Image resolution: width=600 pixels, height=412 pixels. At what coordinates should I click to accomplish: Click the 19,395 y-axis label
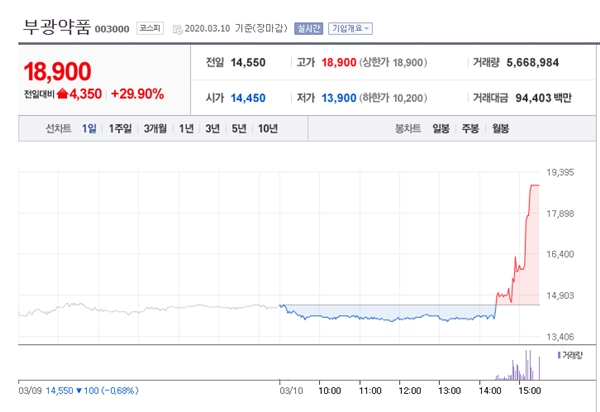tap(560, 173)
